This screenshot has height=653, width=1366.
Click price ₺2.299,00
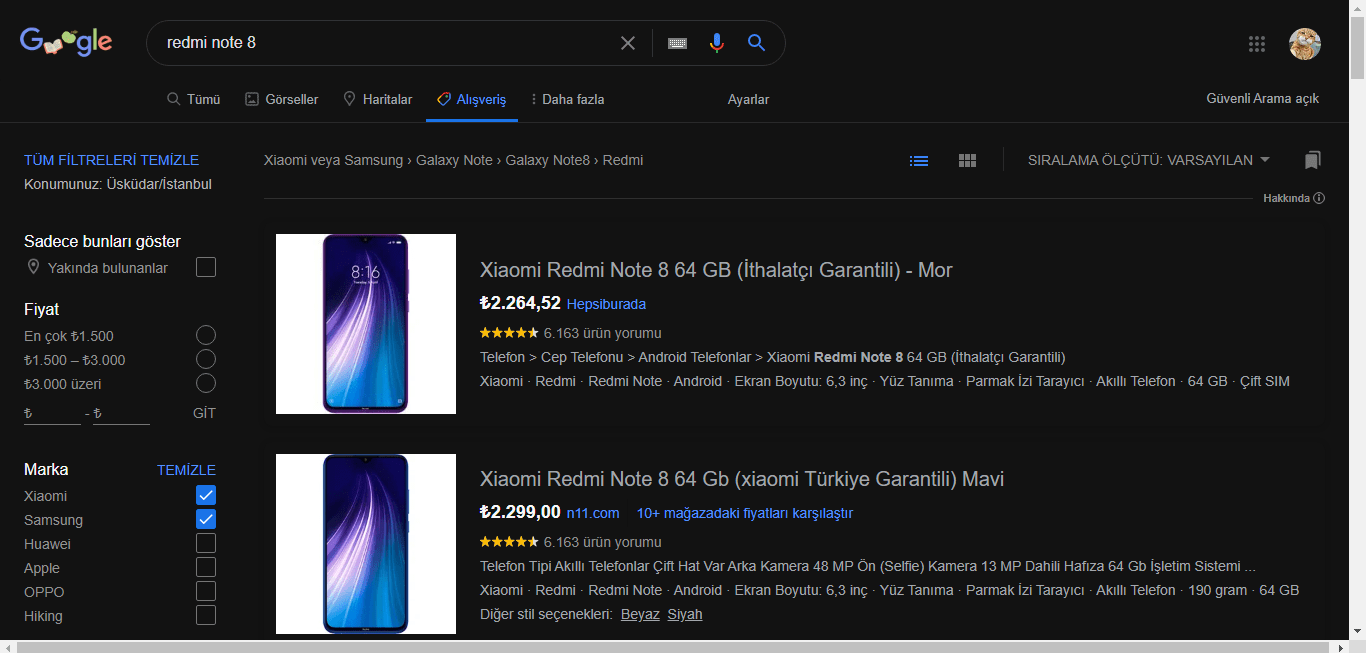[x=520, y=512]
